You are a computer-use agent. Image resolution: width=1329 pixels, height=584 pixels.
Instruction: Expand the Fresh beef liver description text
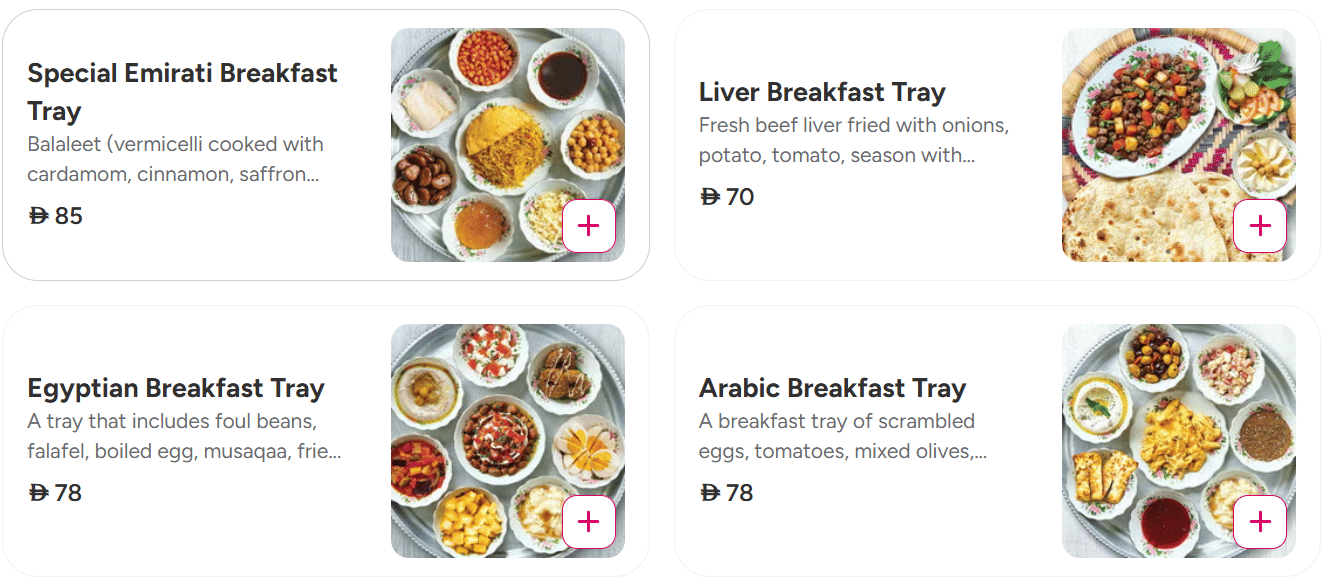coord(853,140)
